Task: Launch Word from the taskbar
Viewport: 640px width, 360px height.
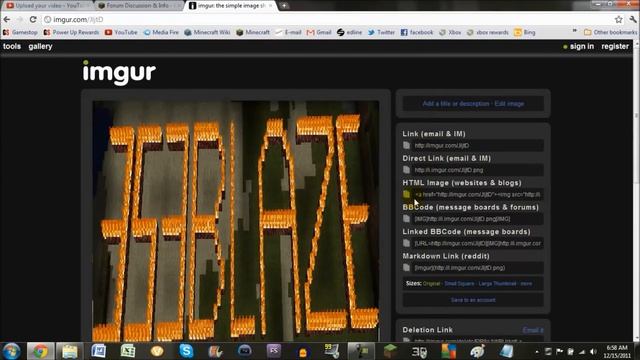Action: [x=98, y=351]
